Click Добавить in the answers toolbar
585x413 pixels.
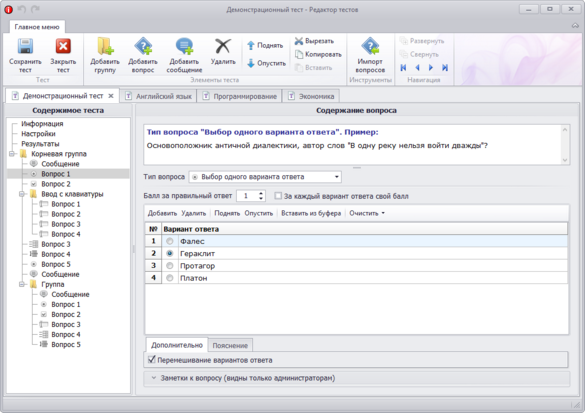click(162, 213)
